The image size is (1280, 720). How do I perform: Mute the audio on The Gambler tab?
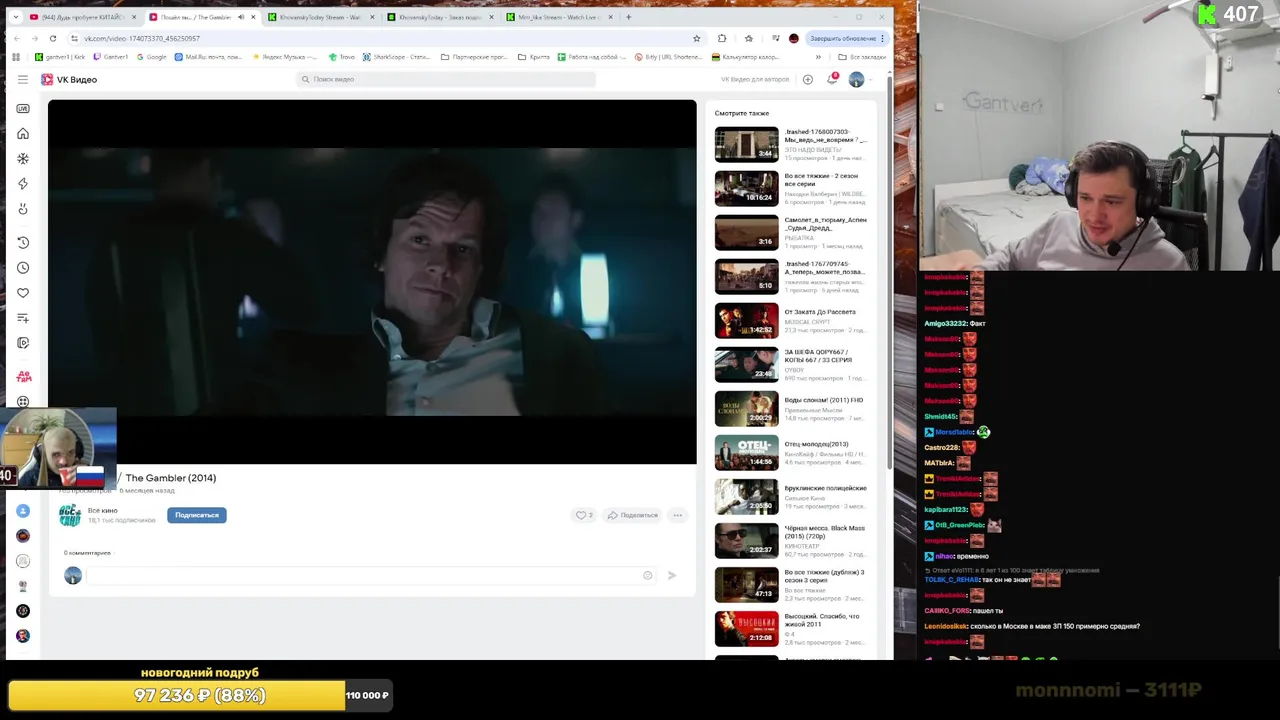[241, 17]
